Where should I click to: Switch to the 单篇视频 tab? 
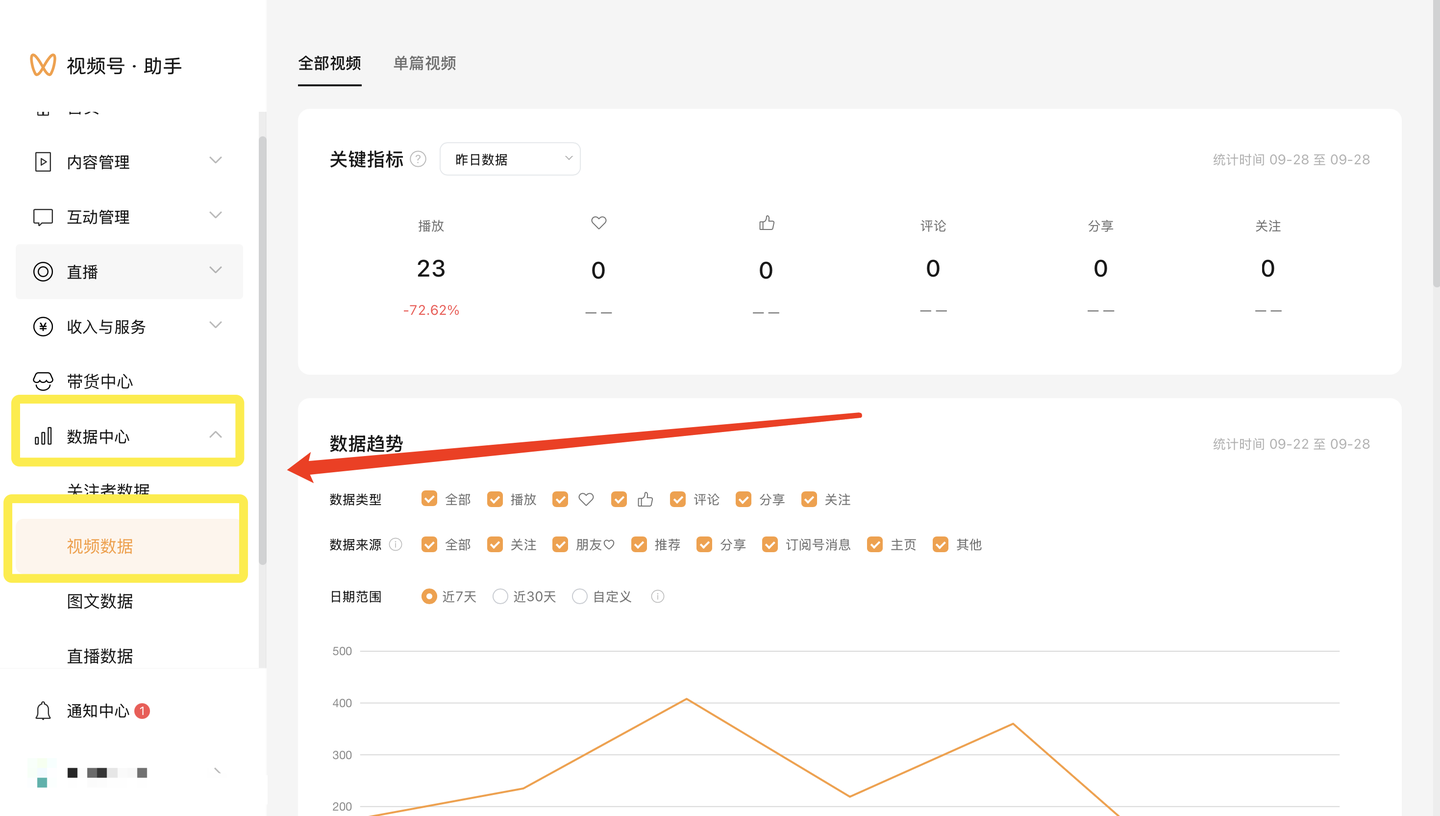(x=424, y=62)
